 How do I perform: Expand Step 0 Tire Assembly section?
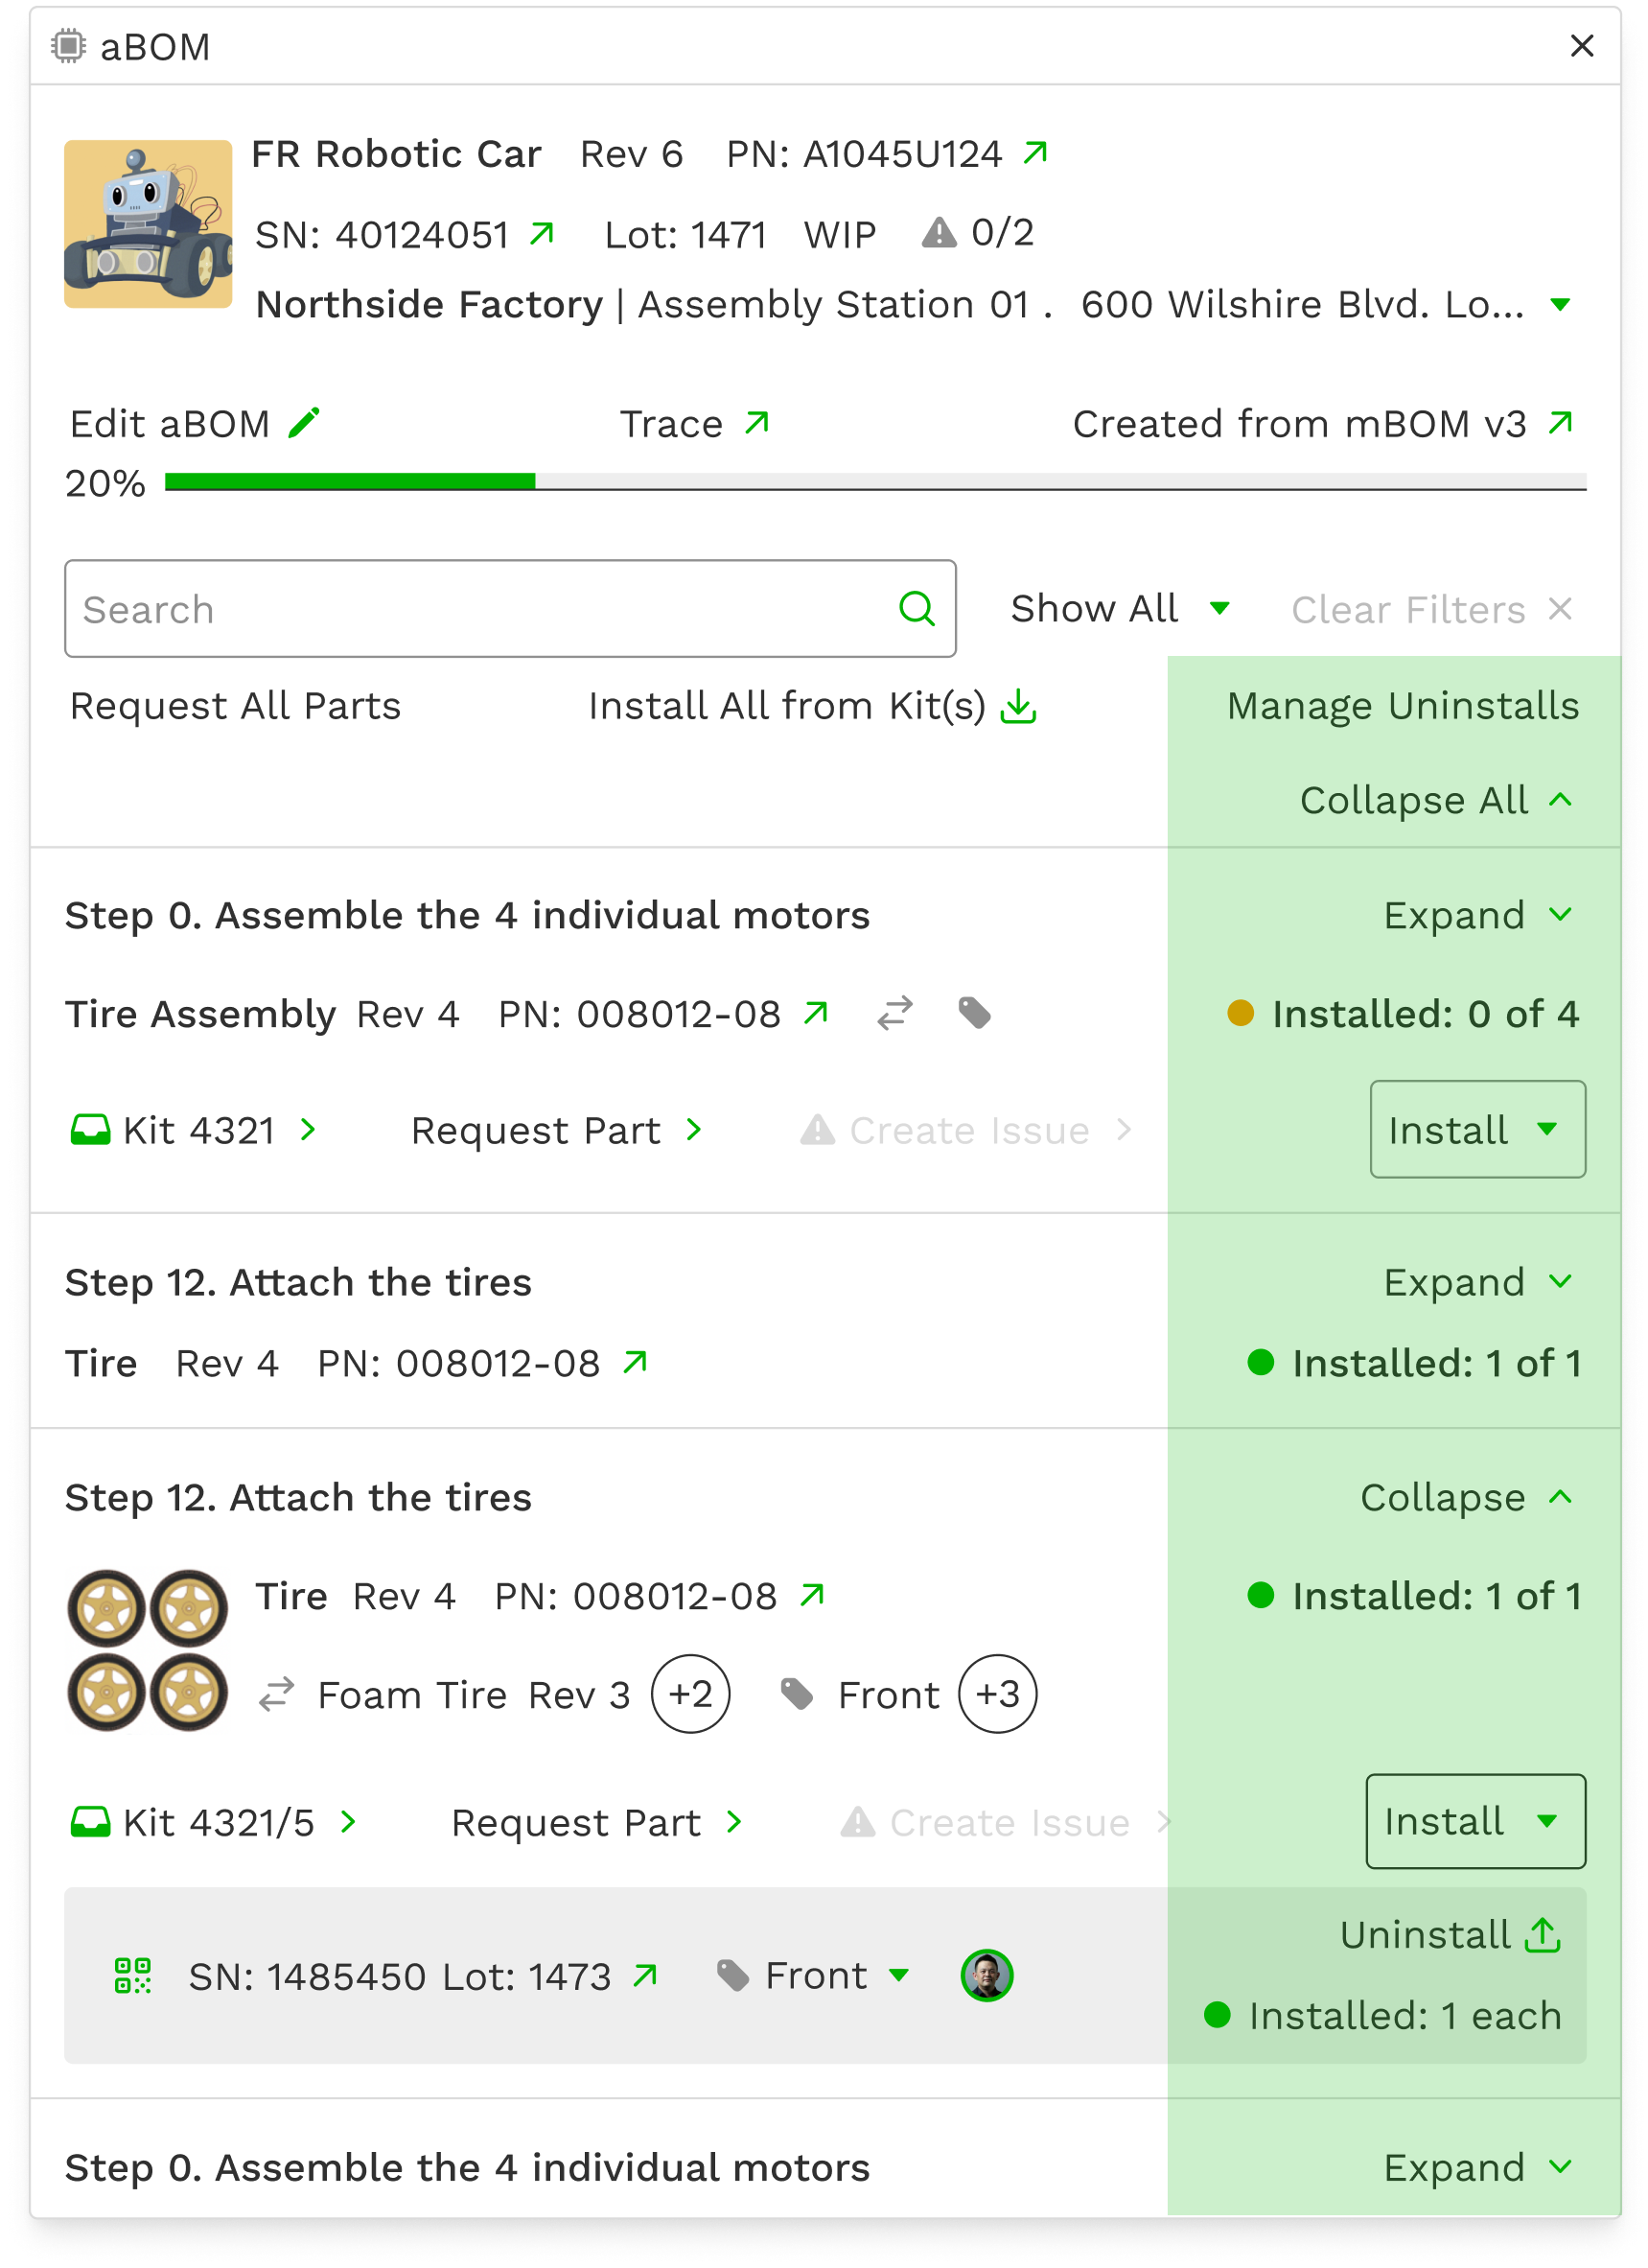[x=1479, y=915]
